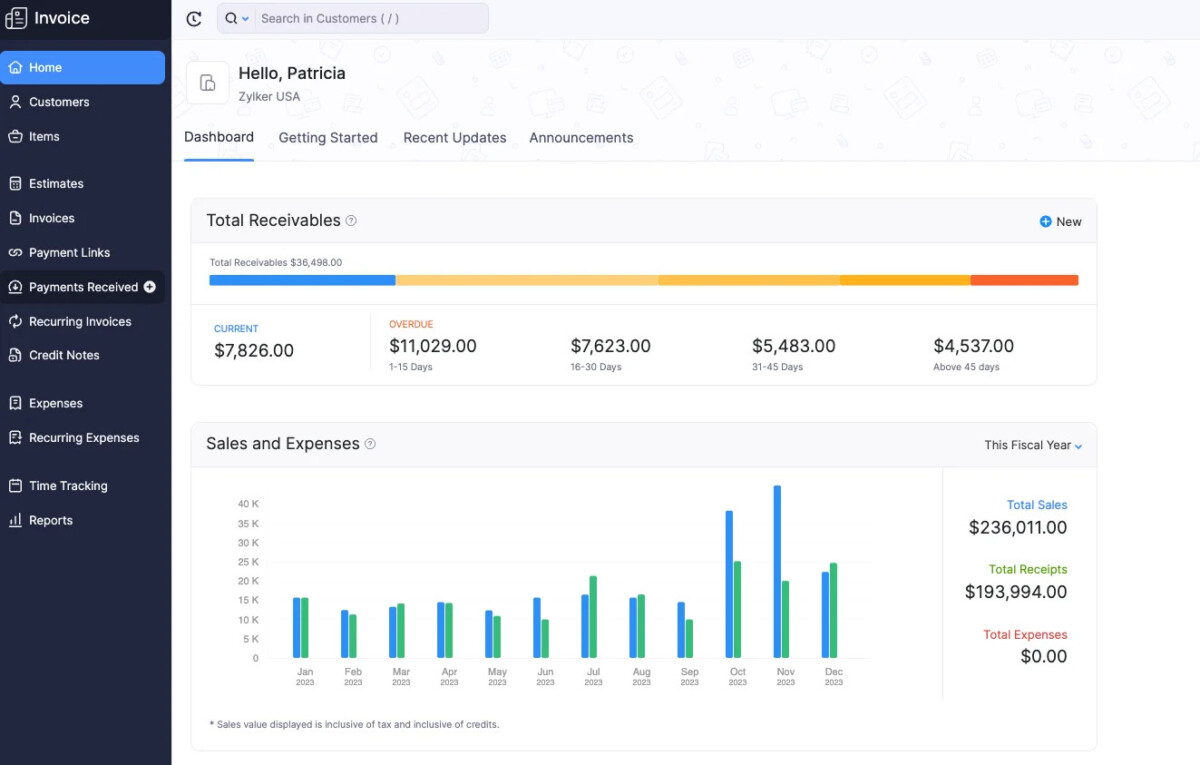Click the Items basket icon in sidebar

click(15, 137)
